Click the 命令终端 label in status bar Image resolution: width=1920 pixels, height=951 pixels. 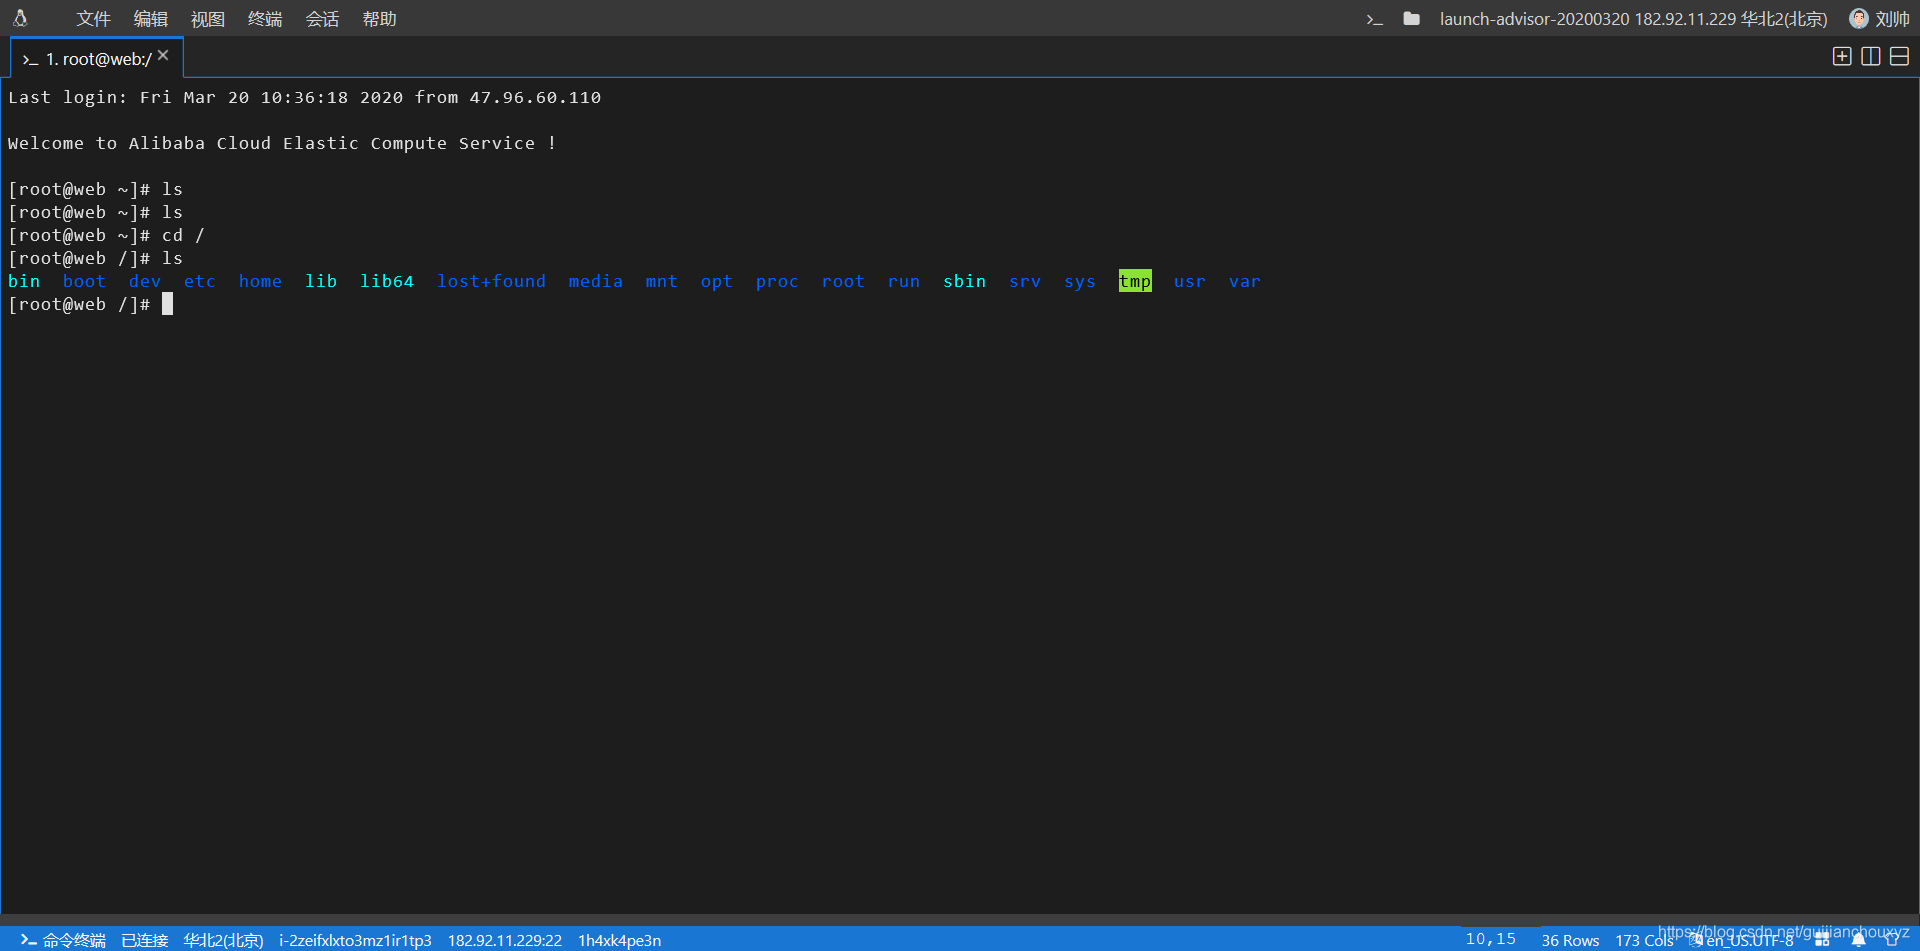(x=74, y=940)
